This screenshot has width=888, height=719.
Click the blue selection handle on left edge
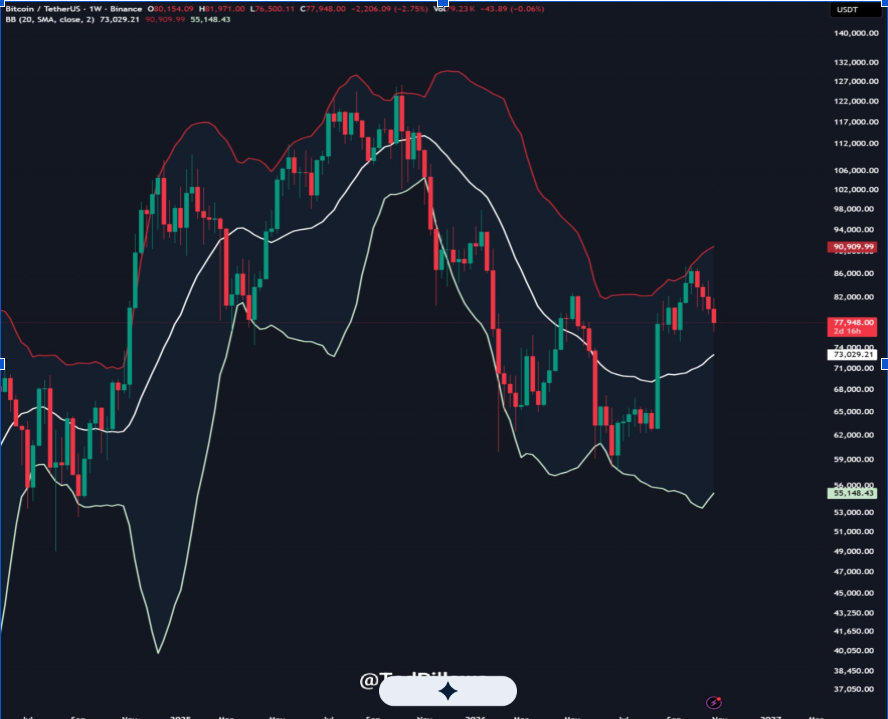click(x=2, y=364)
